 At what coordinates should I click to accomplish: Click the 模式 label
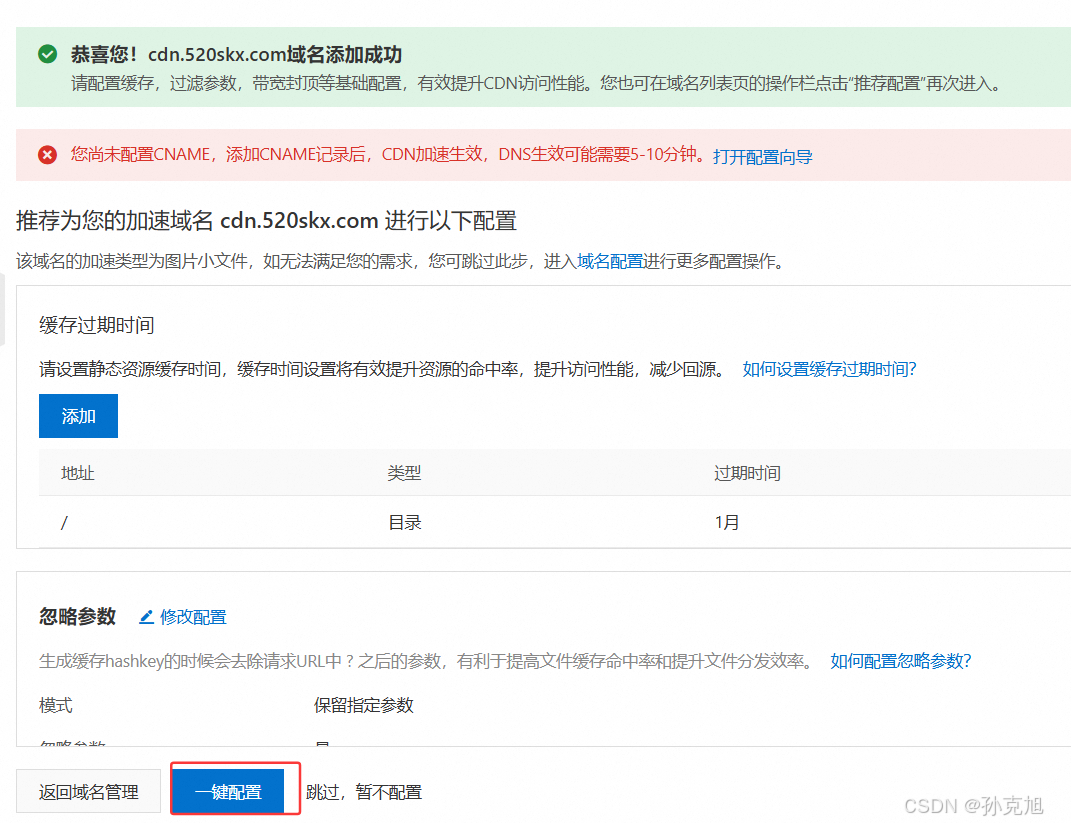pos(55,705)
